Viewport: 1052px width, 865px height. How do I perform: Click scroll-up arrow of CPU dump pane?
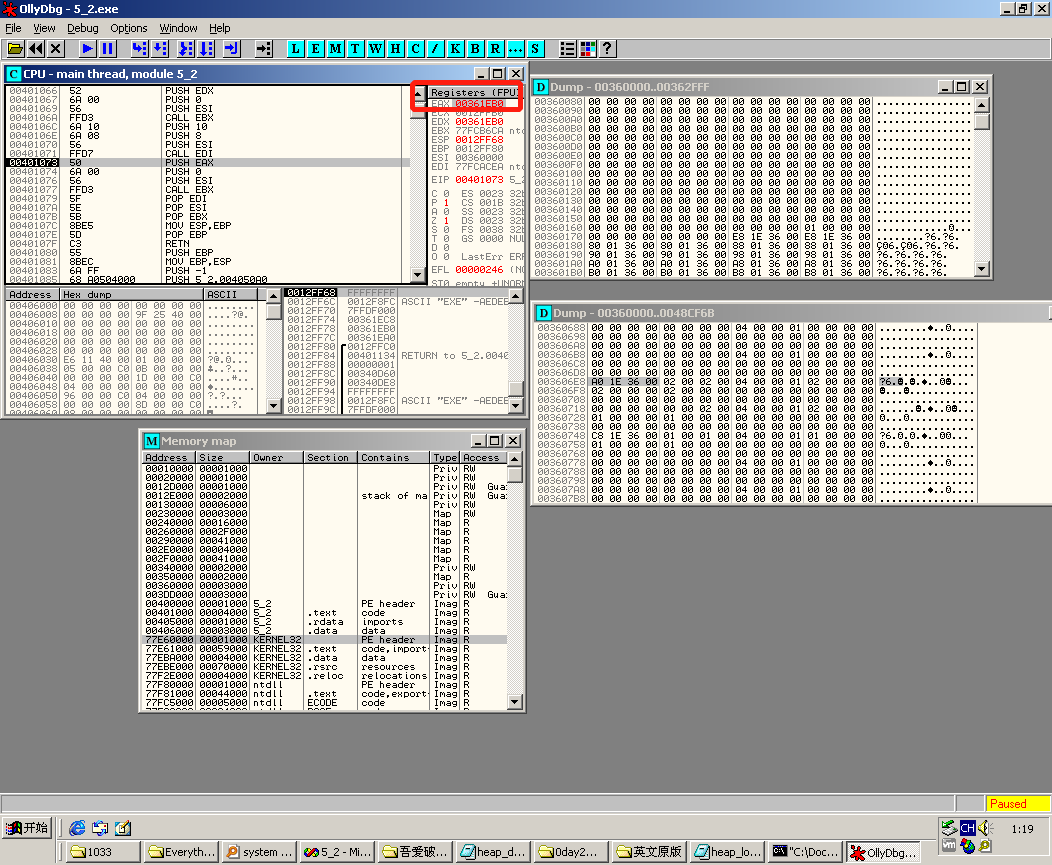coord(273,295)
